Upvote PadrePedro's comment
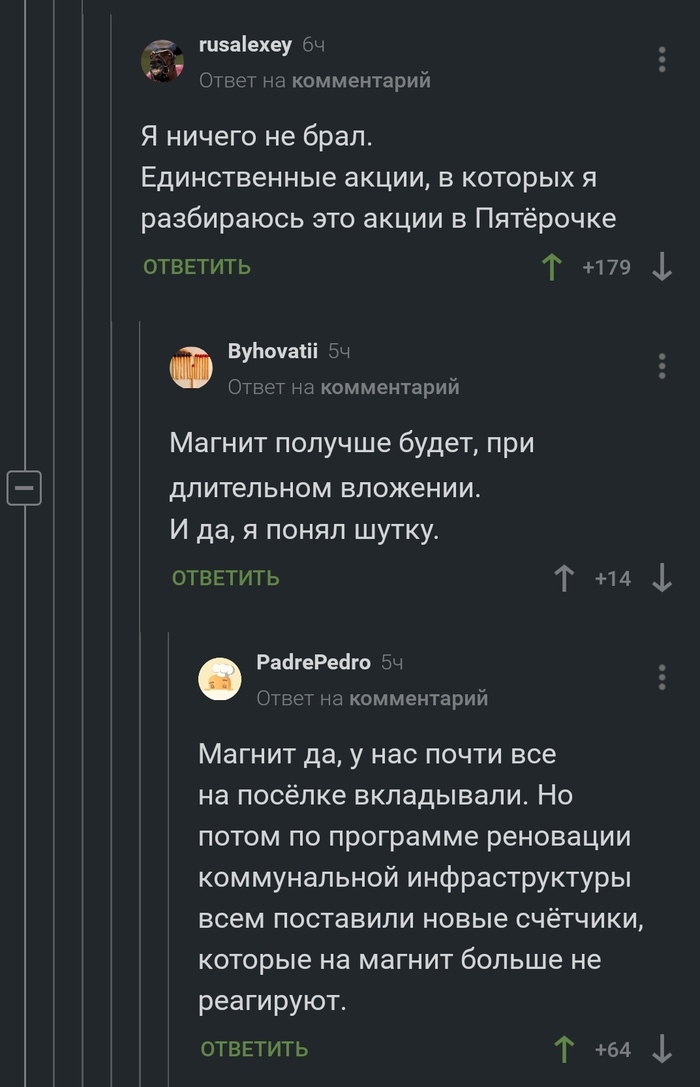Image resolution: width=700 pixels, height=1087 pixels. (566, 1050)
